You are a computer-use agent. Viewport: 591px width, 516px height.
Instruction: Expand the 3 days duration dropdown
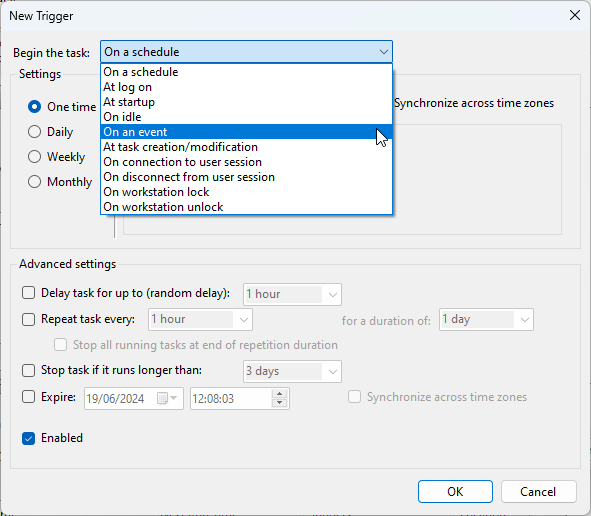(x=332, y=372)
